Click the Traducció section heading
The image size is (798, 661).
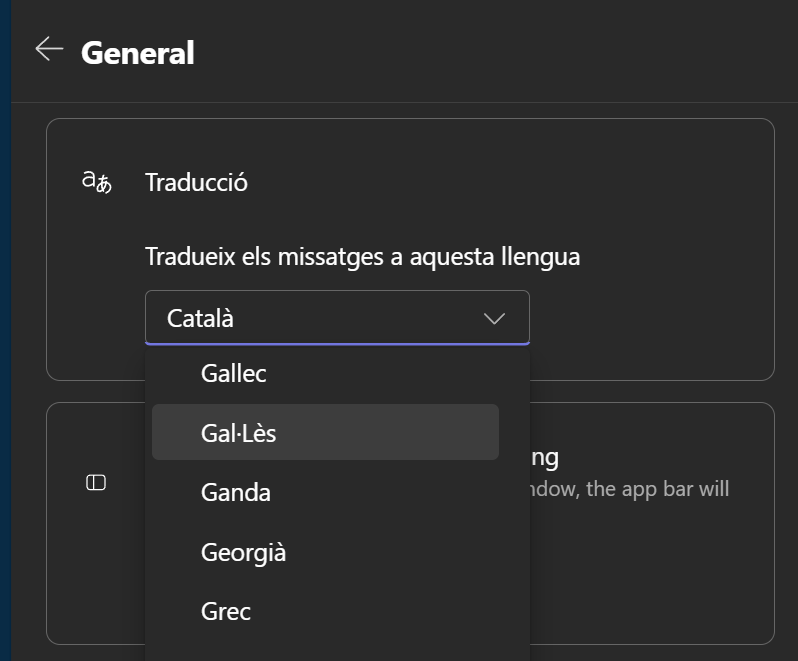[x=196, y=183]
